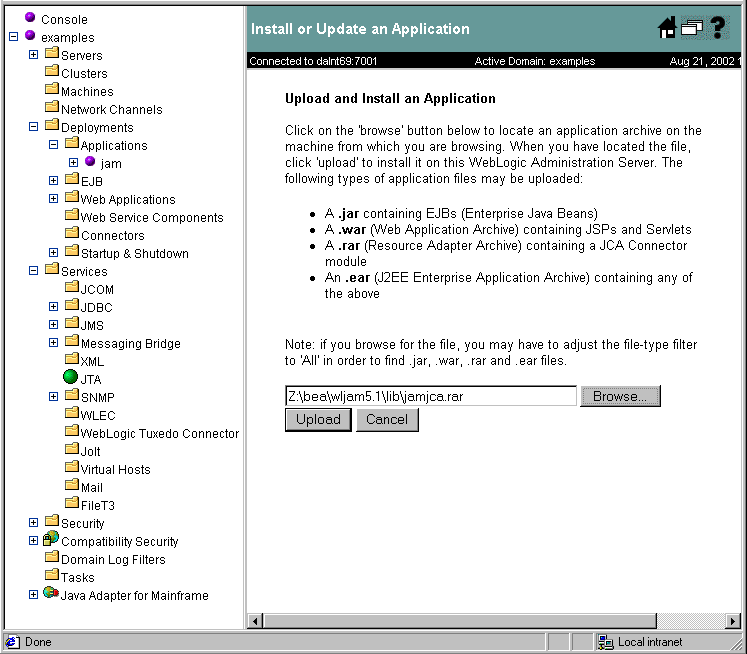Click the purple Console node icon
Screen dimensions: 747x654
click(30, 18)
